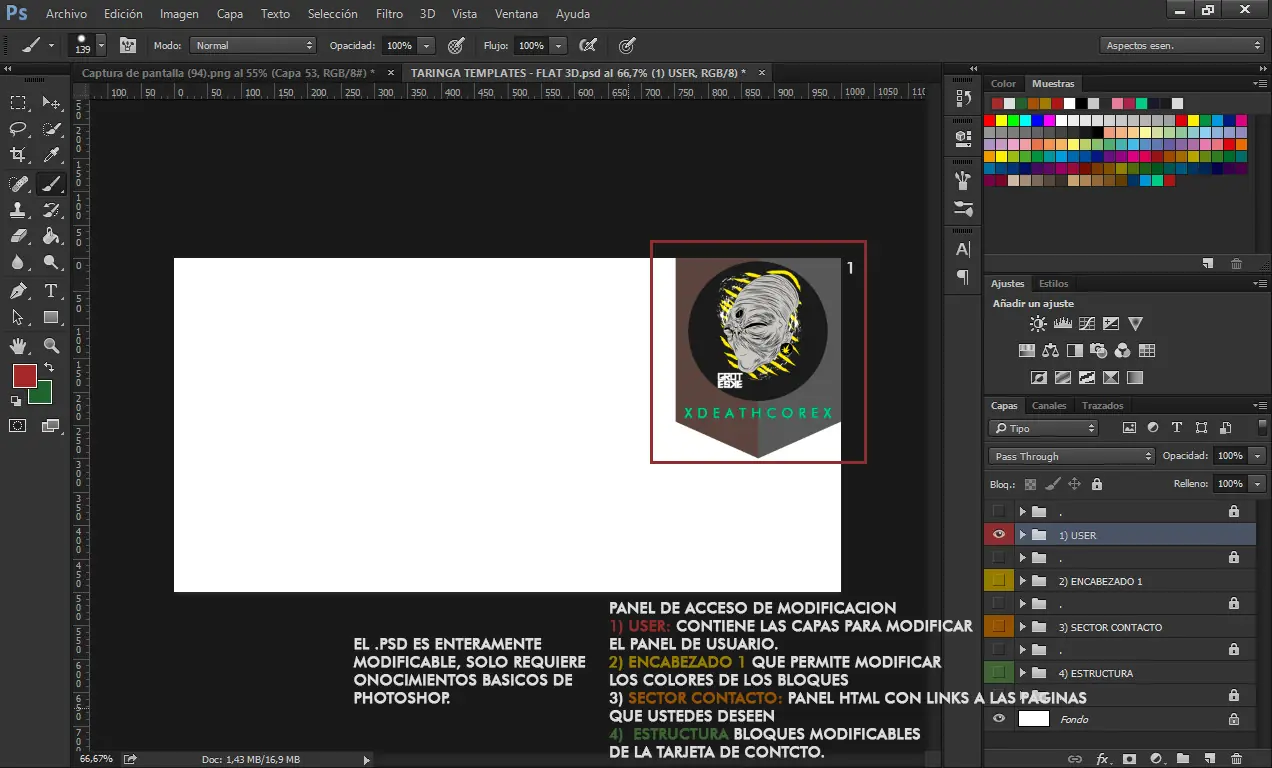Select the Hand tool
Image resolution: width=1272 pixels, height=768 pixels.
[18, 346]
